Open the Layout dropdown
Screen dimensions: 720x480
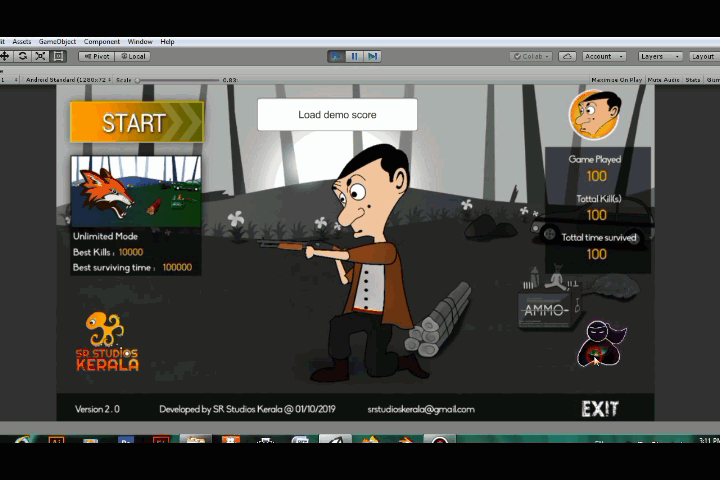704,56
